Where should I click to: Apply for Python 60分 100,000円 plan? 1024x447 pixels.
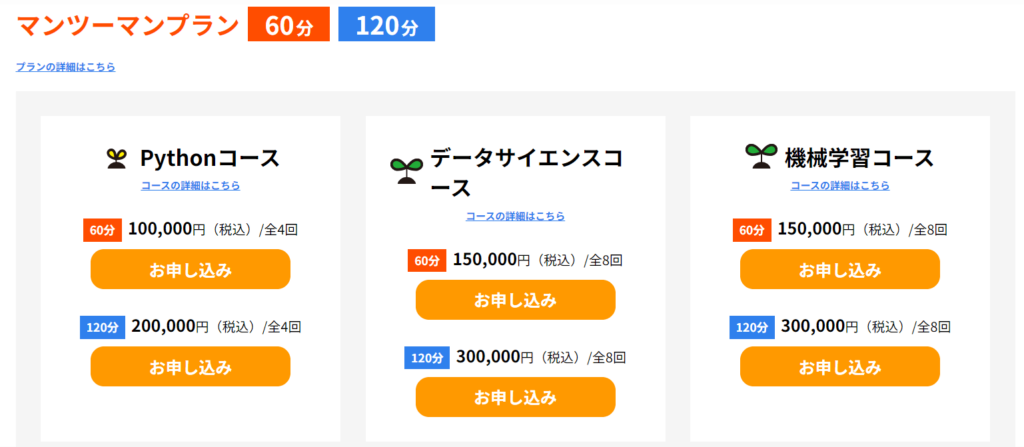tap(190, 269)
